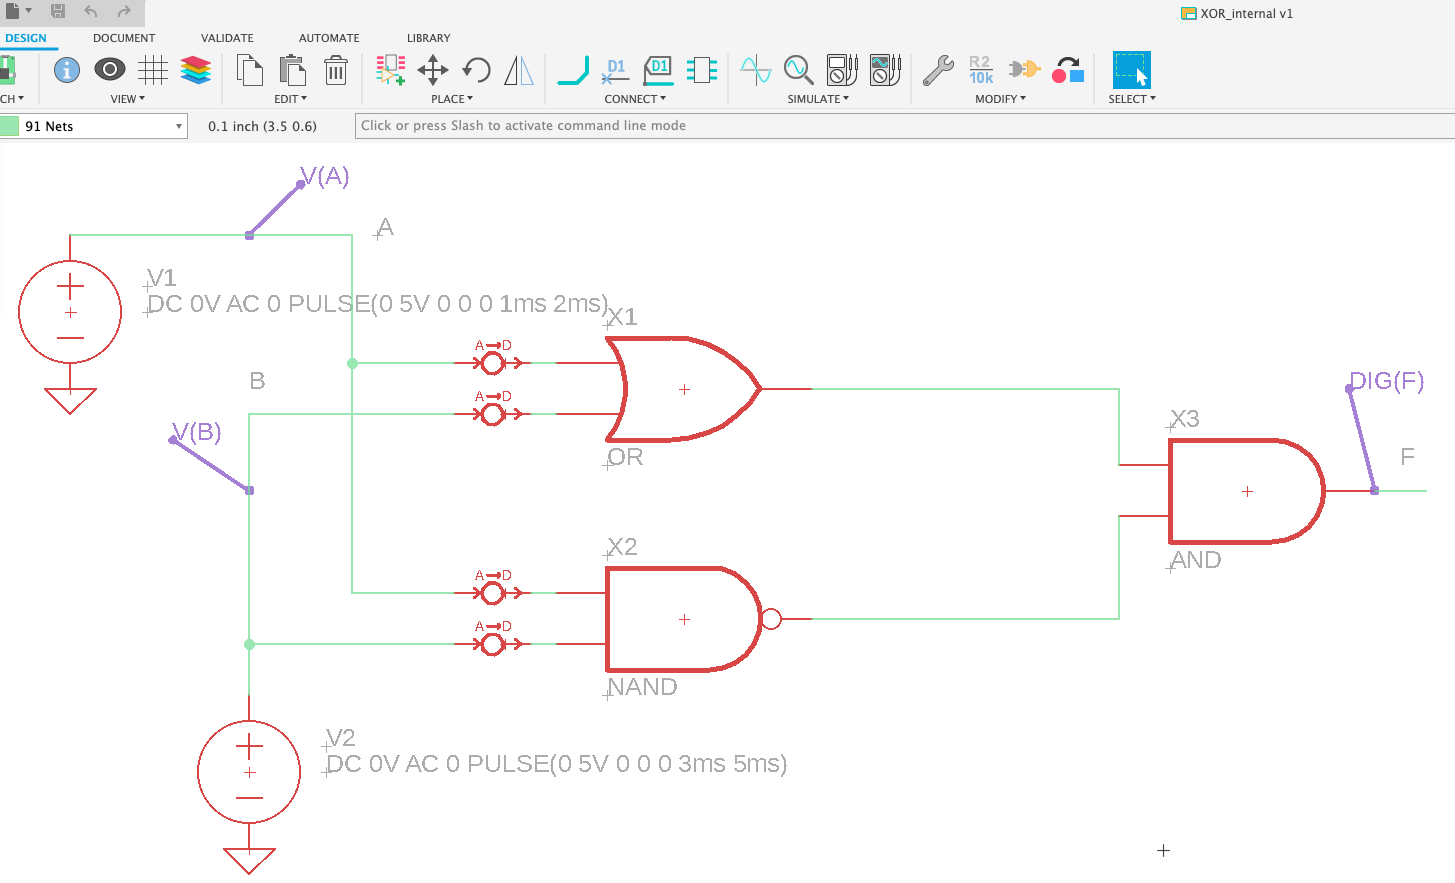Select the Label tool
The image size is (1455, 883).
click(x=658, y=70)
